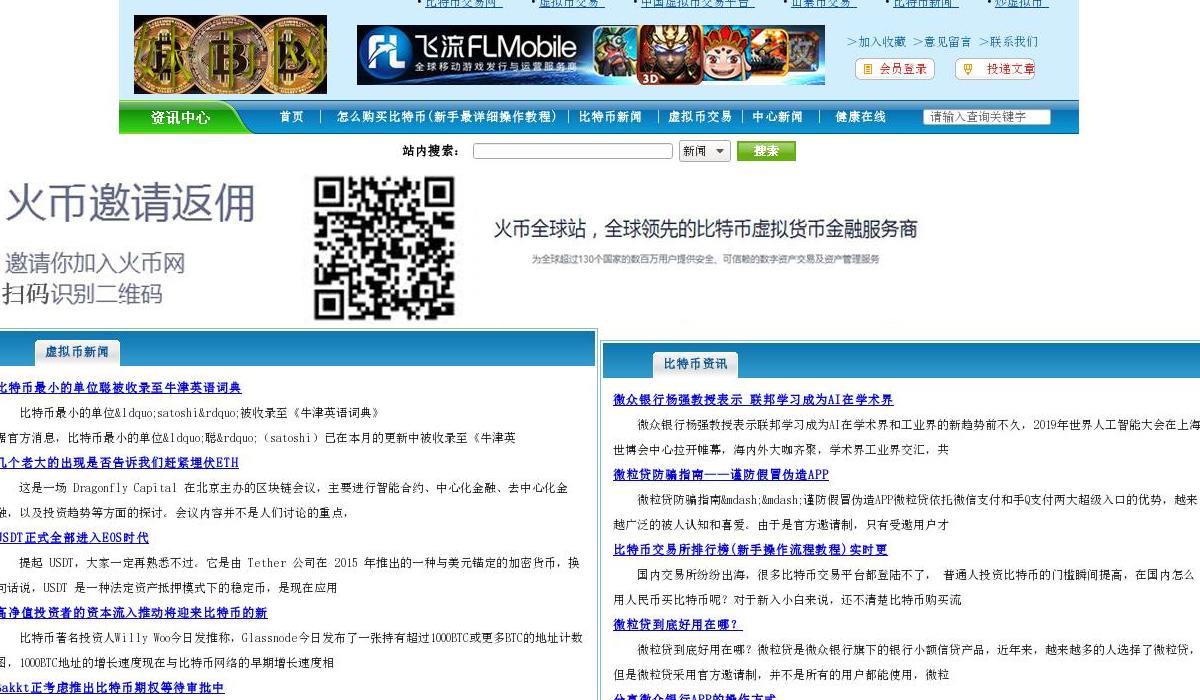Open article 比特币最小的单位聪被收录至牛津英语词典

pyautogui.click(x=120, y=388)
